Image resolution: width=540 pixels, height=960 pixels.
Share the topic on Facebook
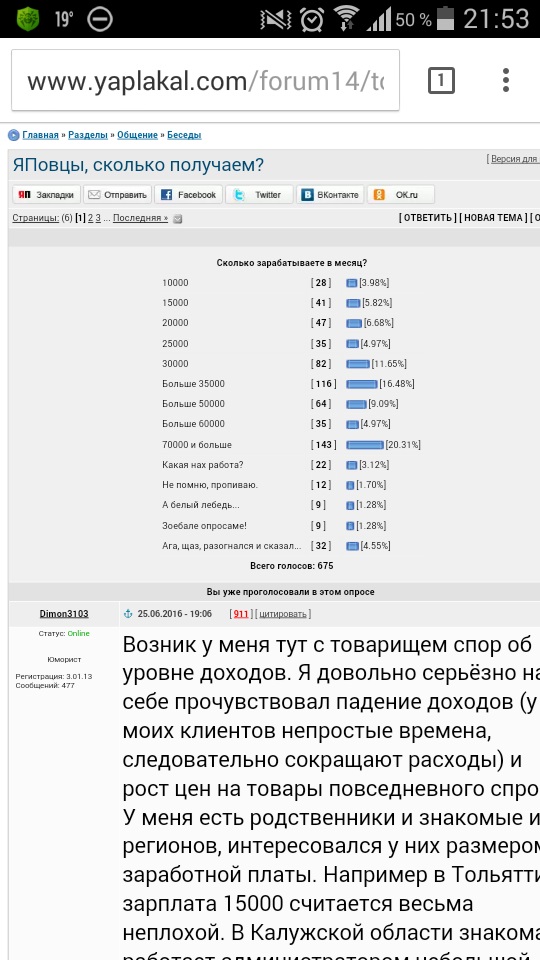tap(189, 195)
